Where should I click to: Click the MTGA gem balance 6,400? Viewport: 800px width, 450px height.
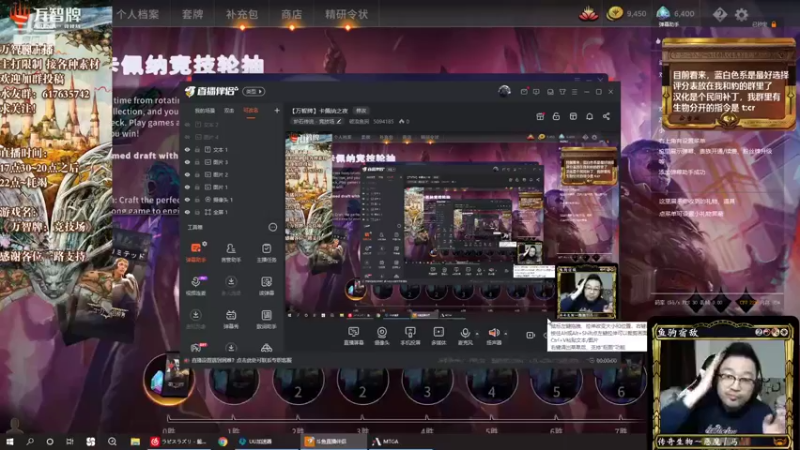tap(675, 14)
